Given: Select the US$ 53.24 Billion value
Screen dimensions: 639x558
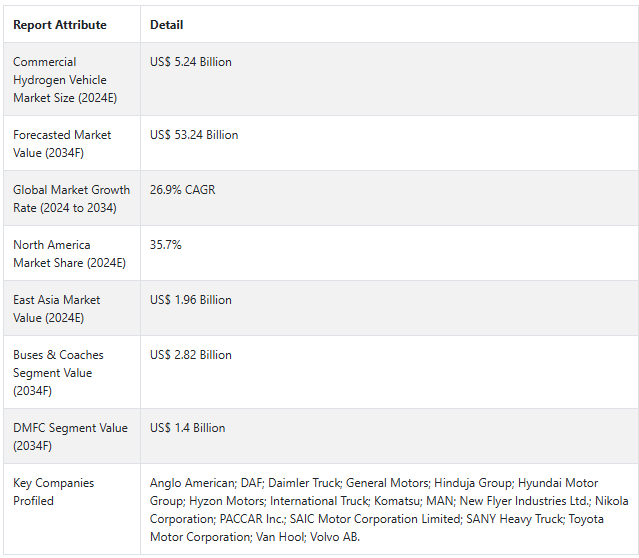Looking at the screenshot, I should (194, 135).
